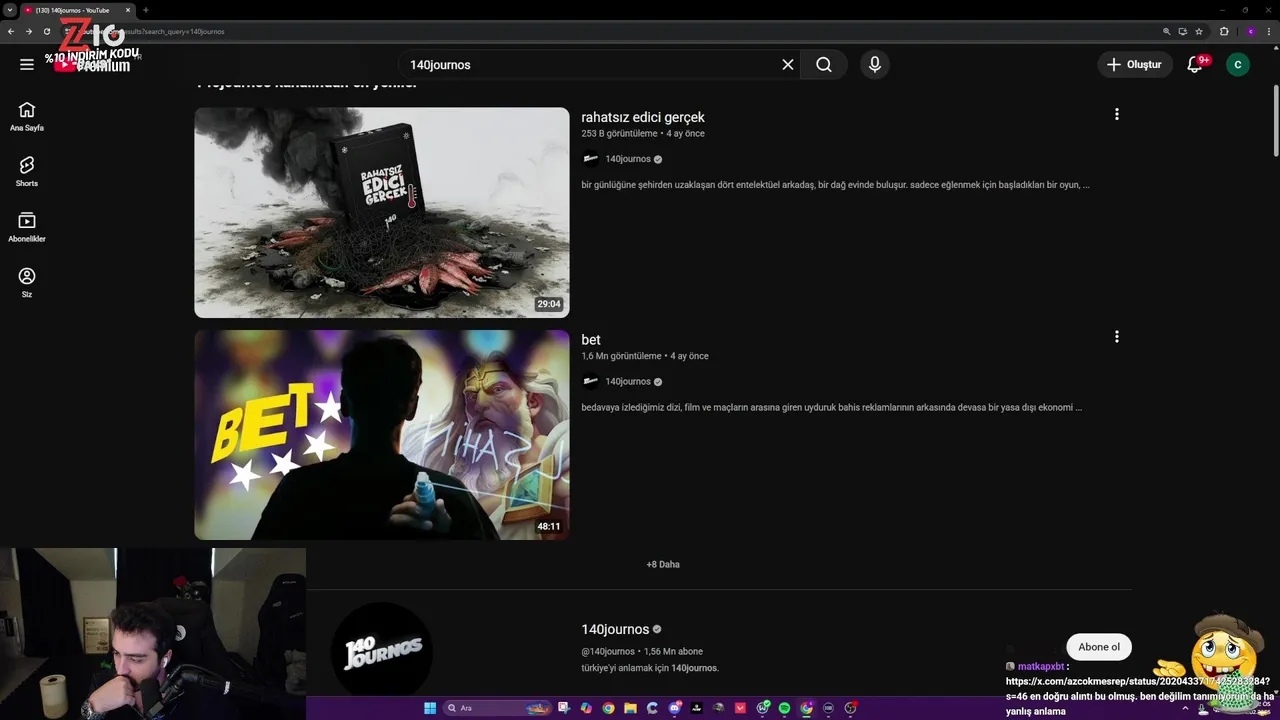Open options for bet video

1117,337
